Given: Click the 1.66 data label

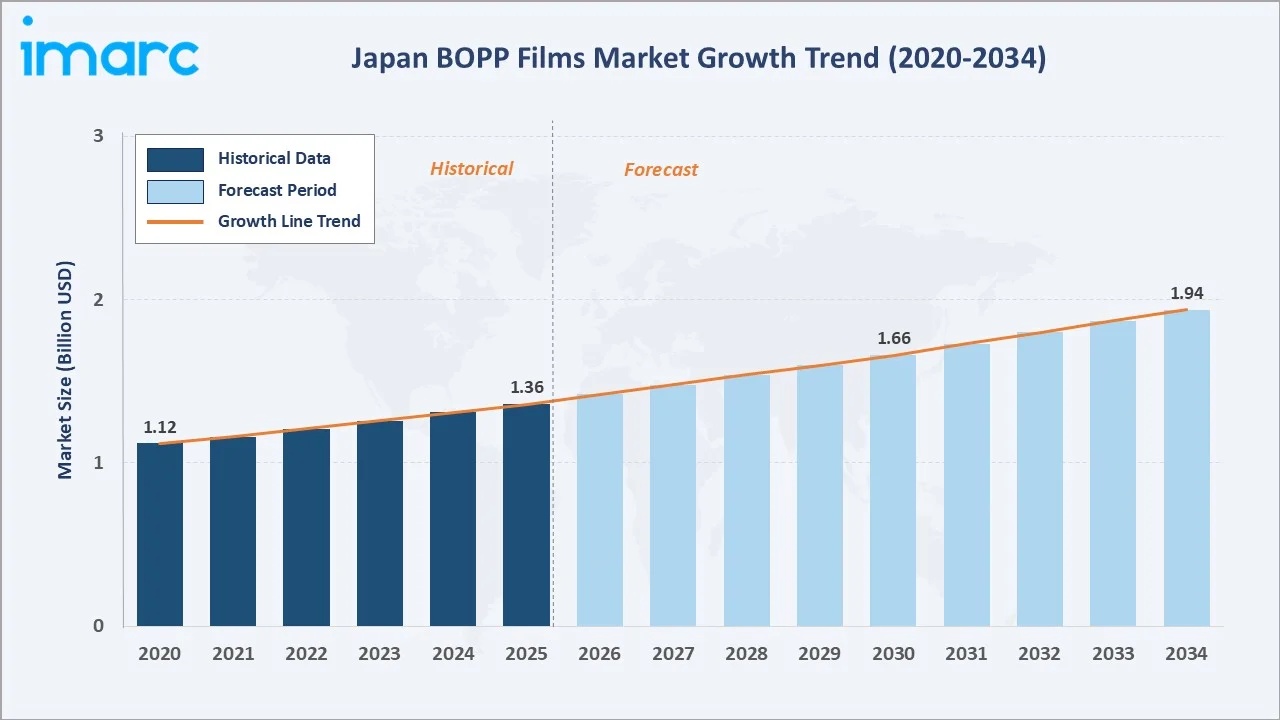Looking at the screenshot, I should coord(894,339).
